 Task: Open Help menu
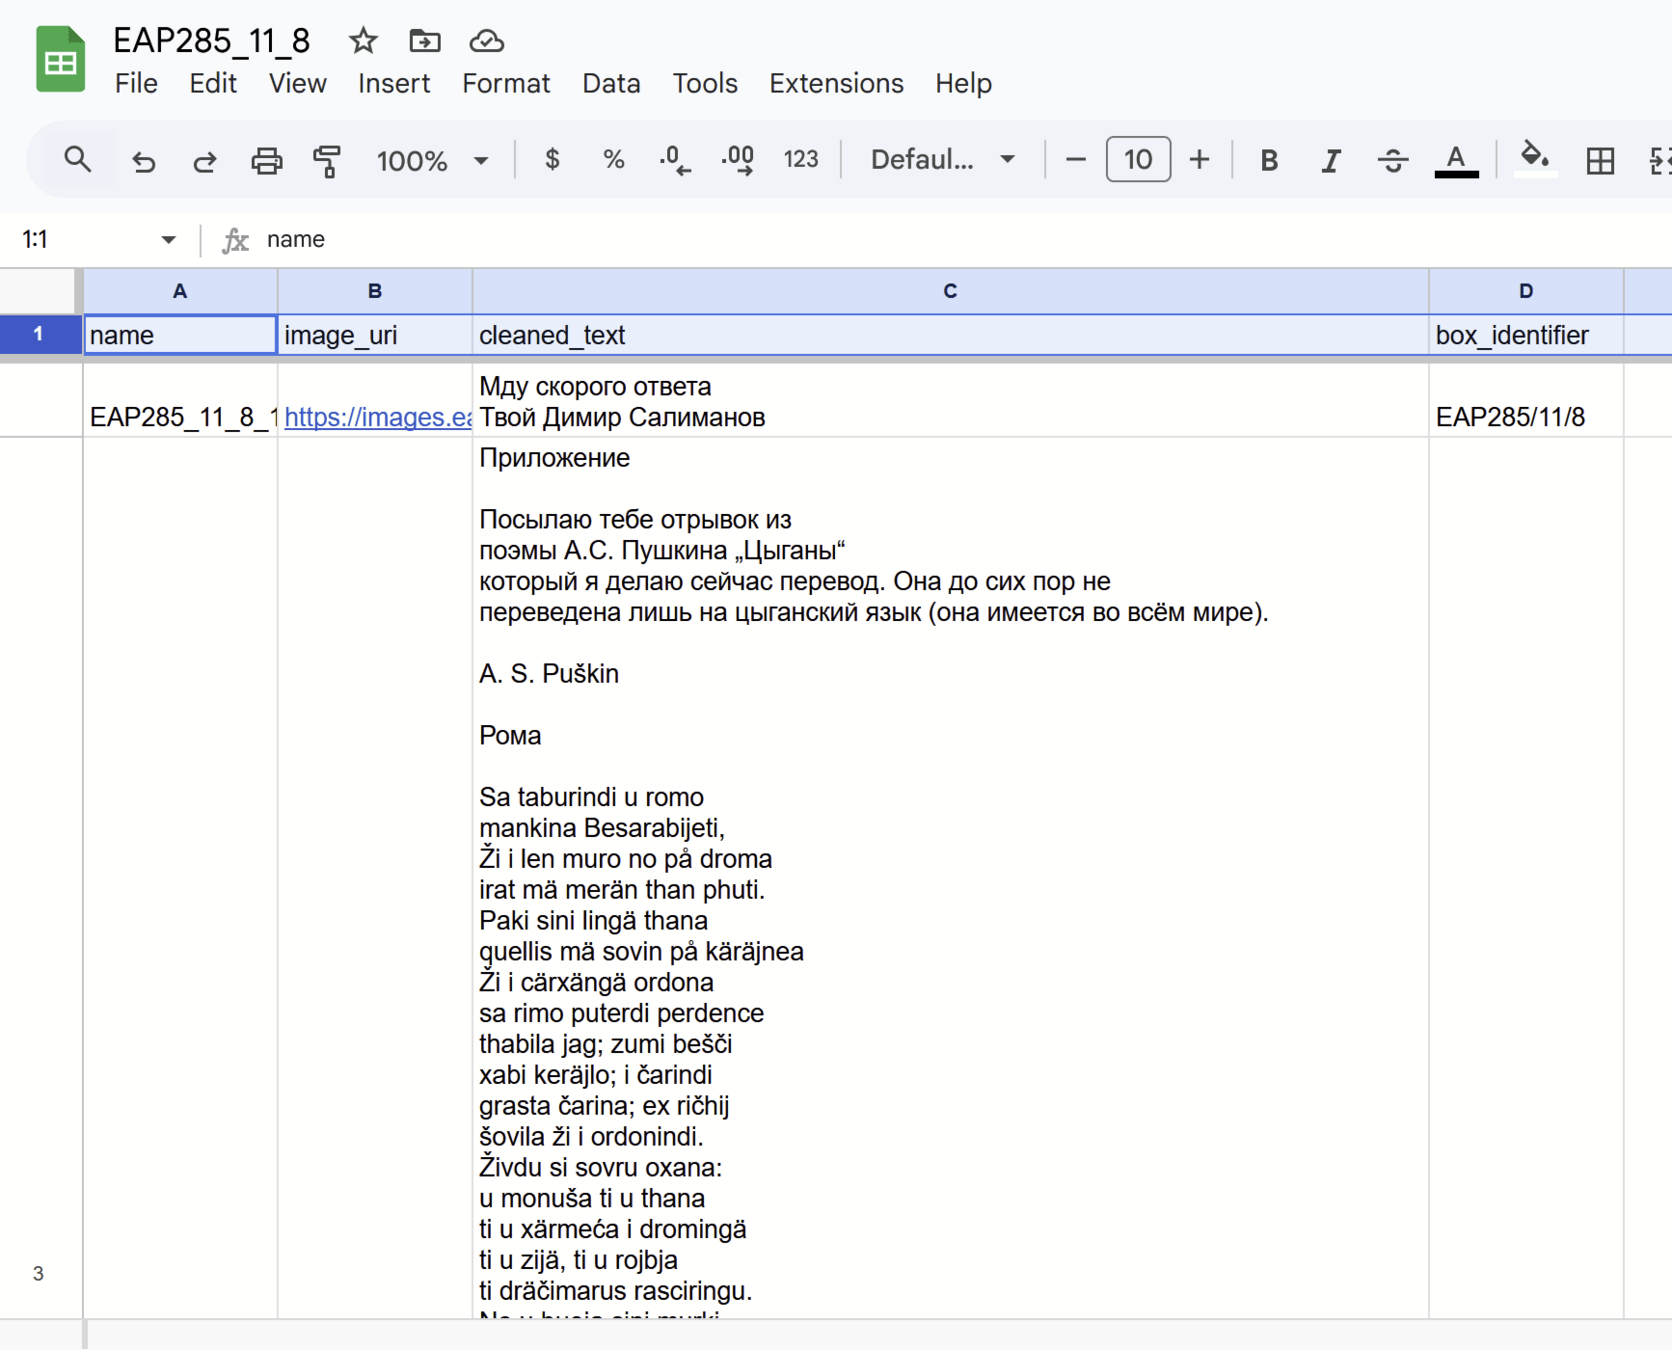click(963, 83)
